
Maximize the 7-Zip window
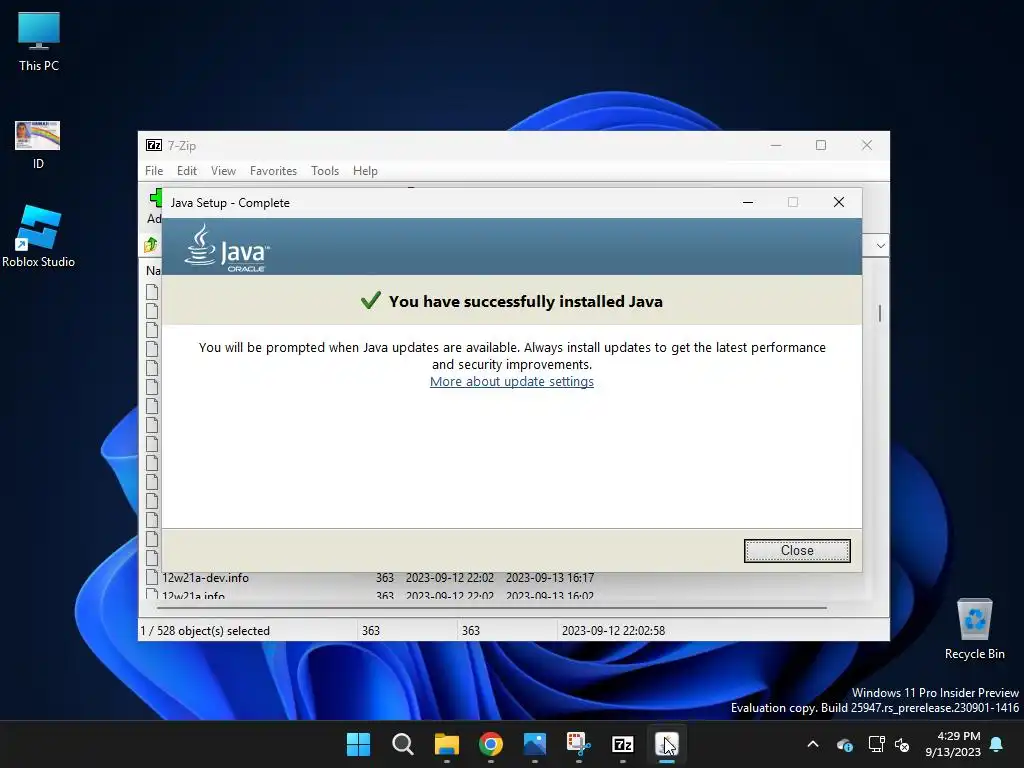[x=821, y=145]
